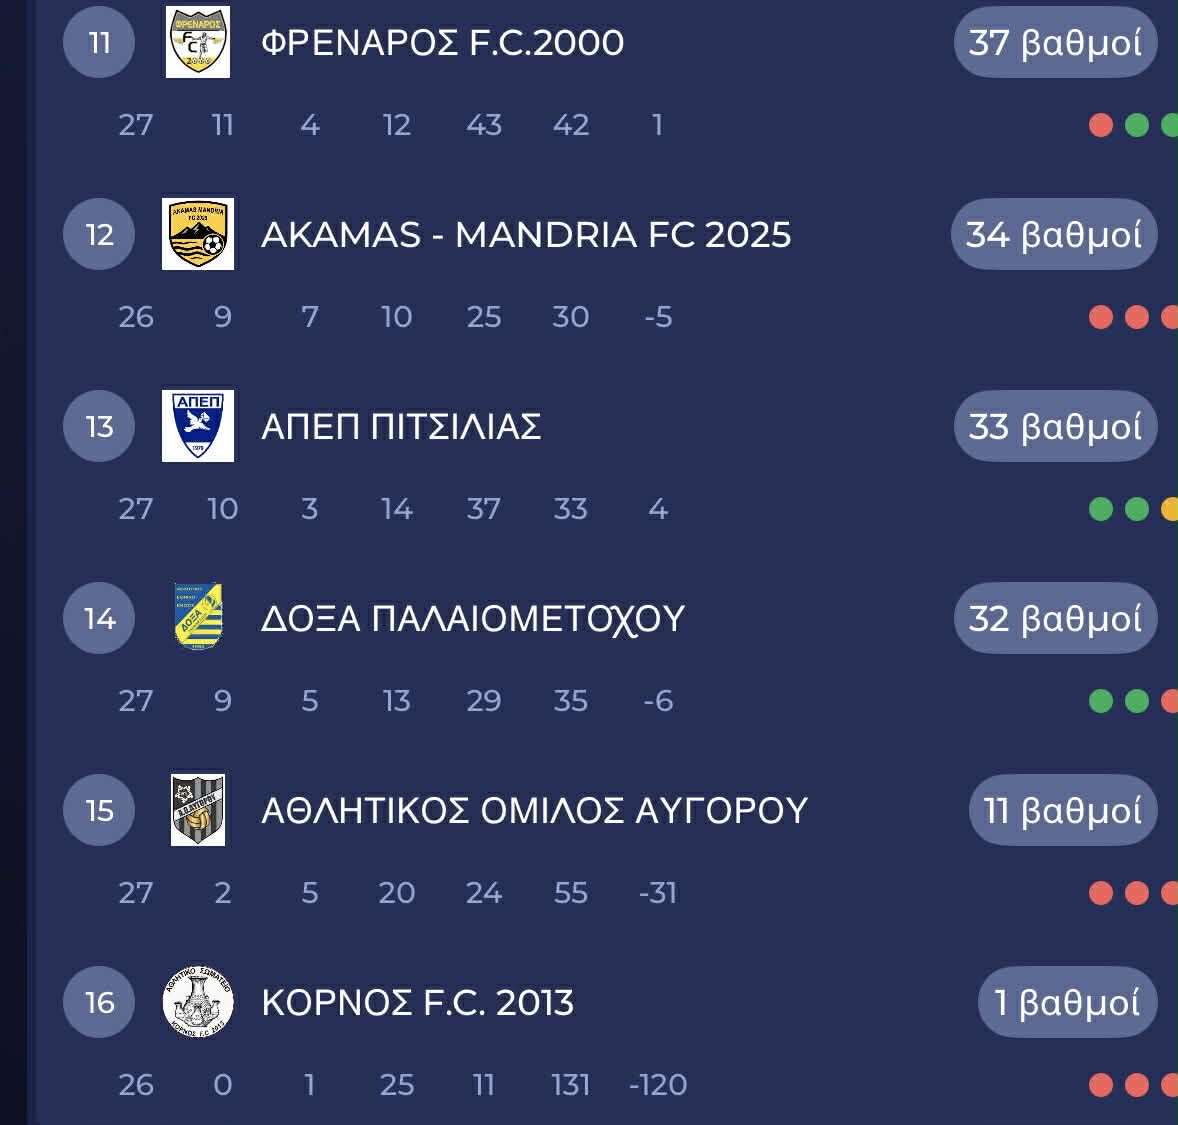
Task: Click first red form dot for ΦΡΕΝΑΡΟΣ
Action: pyautogui.click(x=1101, y=125)
